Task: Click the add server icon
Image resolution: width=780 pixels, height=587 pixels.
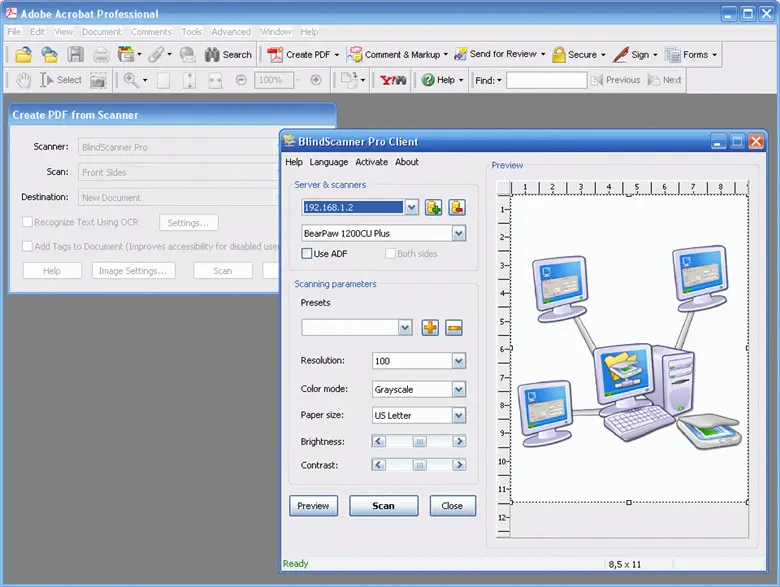Action: (x=433, y=207)
